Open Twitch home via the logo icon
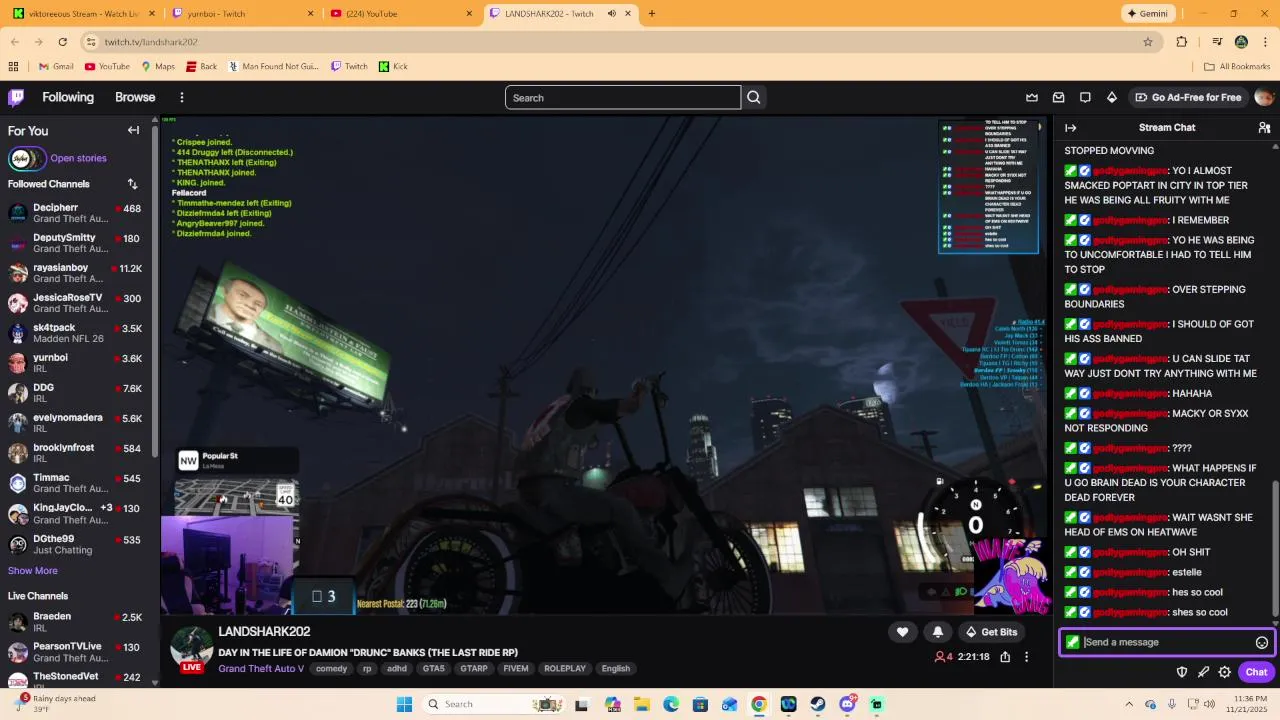The width and height of the screenshot is (1280, 720). (16, 97)
